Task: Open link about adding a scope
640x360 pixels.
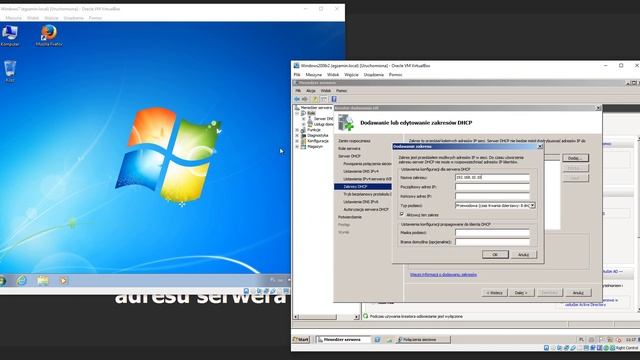Action: click(443, 275)
